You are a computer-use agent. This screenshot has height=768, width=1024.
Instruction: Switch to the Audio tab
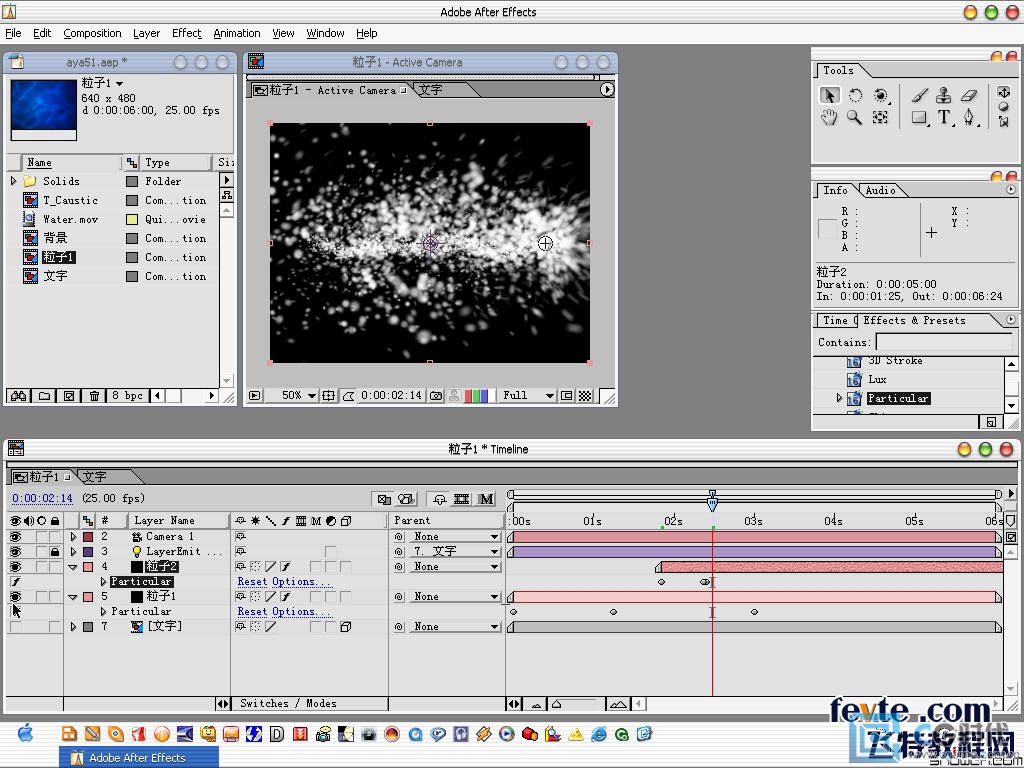tap(880, 191)
